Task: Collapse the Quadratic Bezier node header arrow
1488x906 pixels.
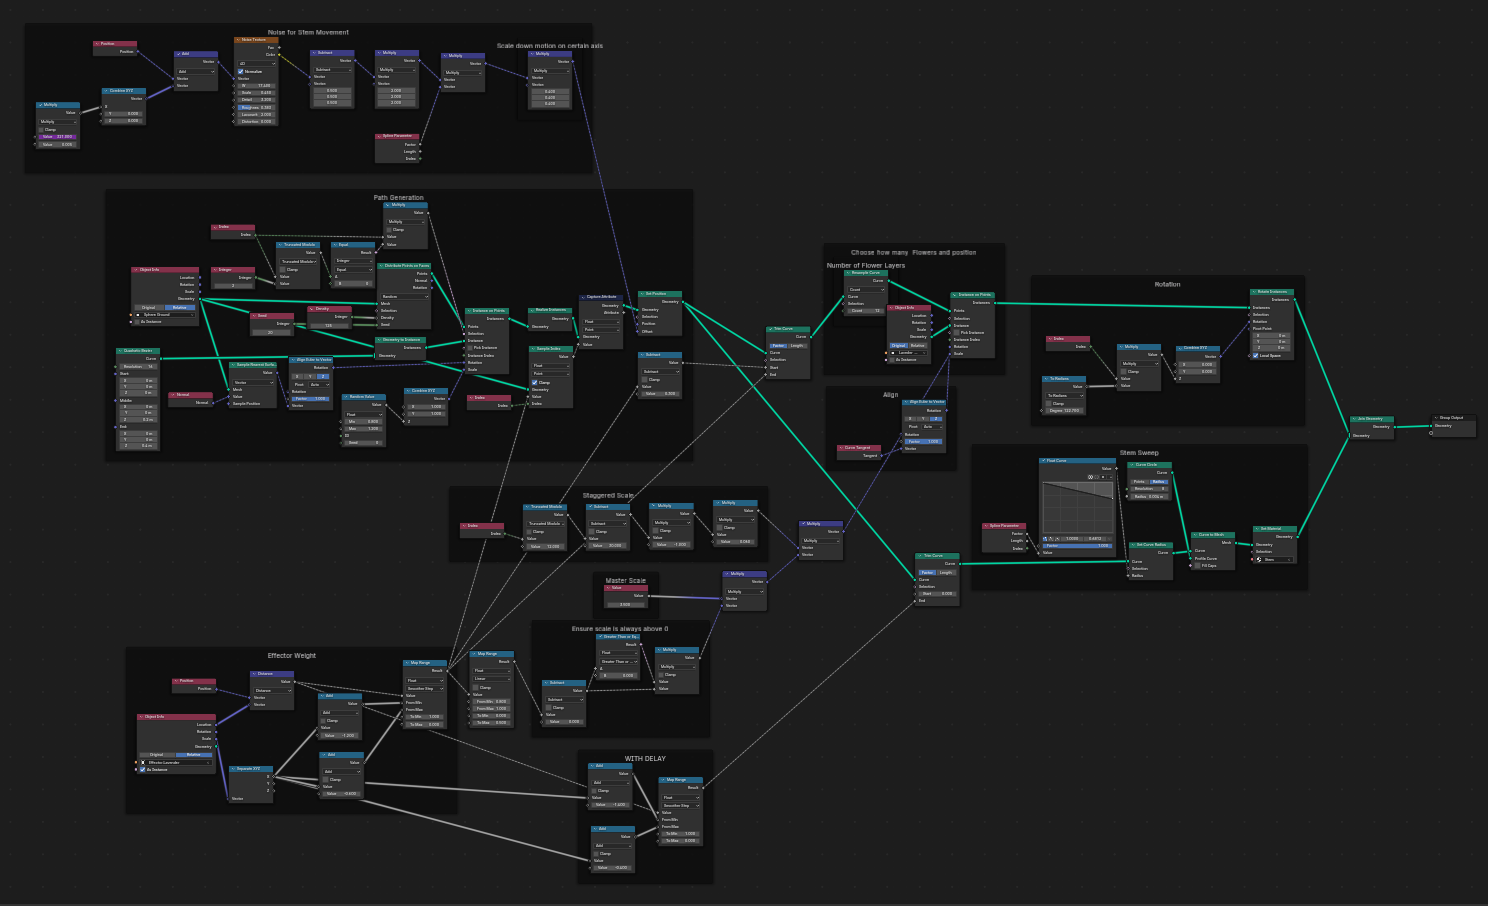Action: coord(121,351)
